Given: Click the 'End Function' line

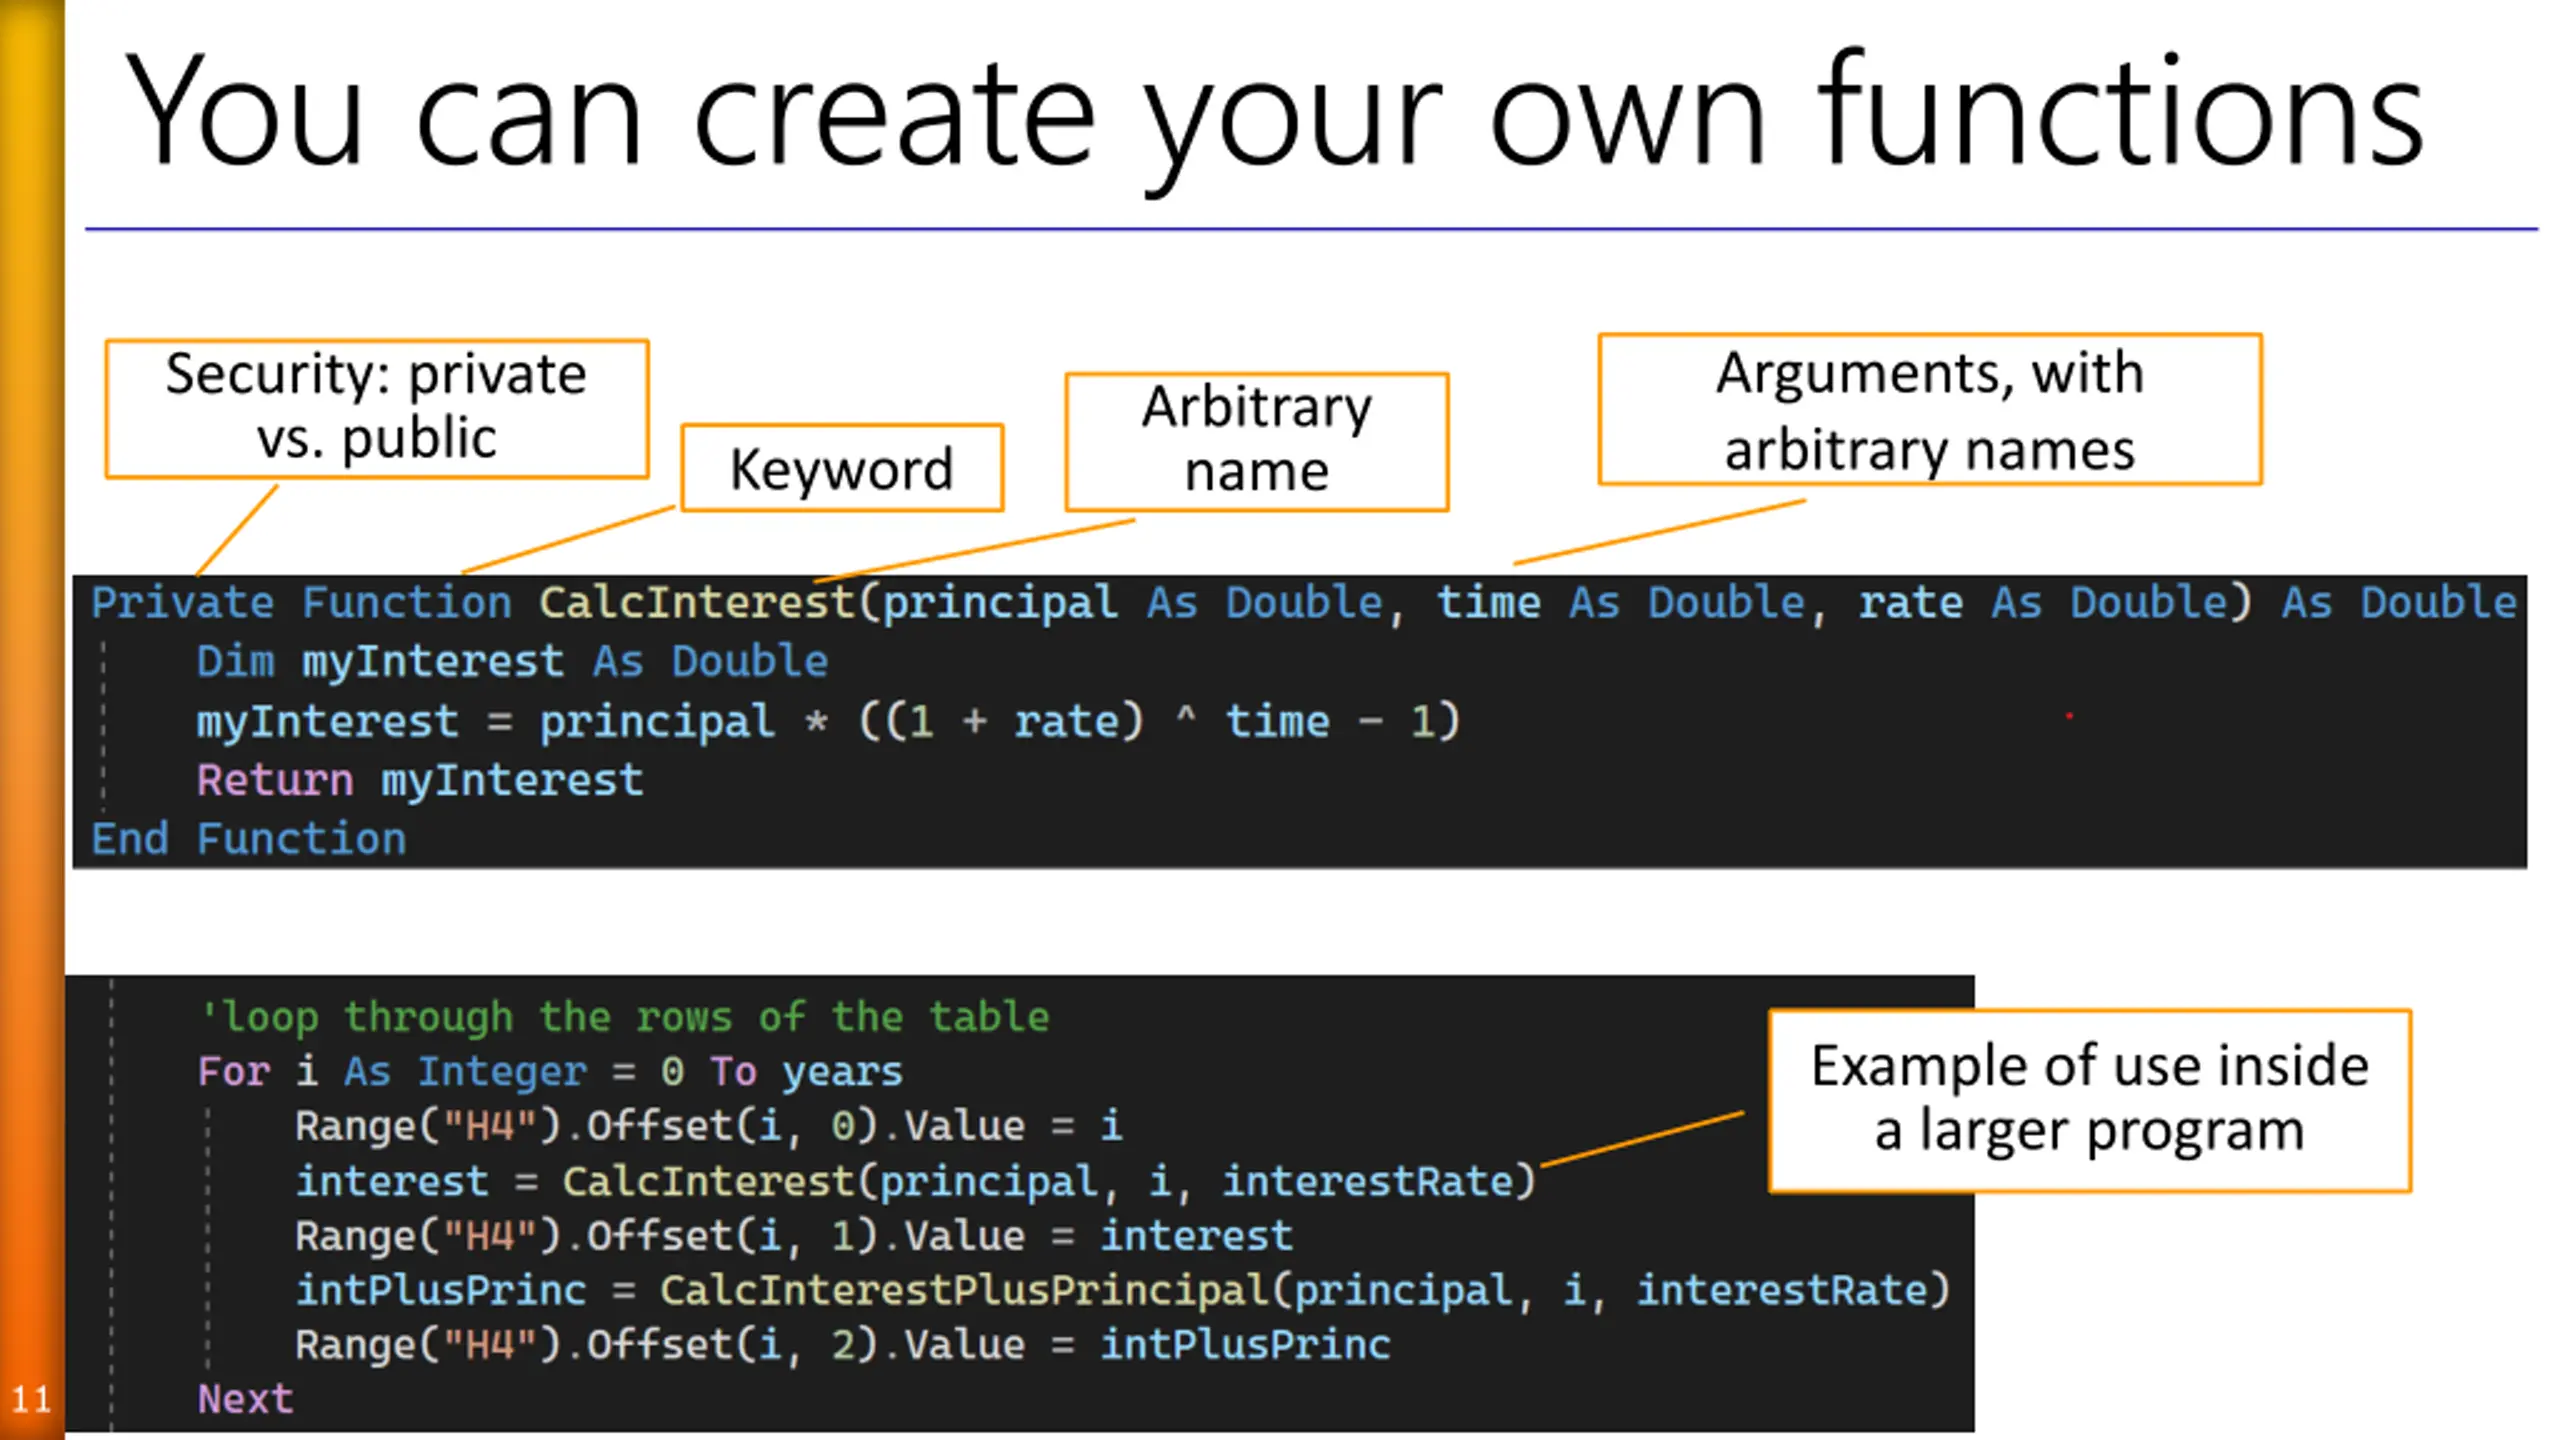Looking at the screenshot, I should point(248,839).
